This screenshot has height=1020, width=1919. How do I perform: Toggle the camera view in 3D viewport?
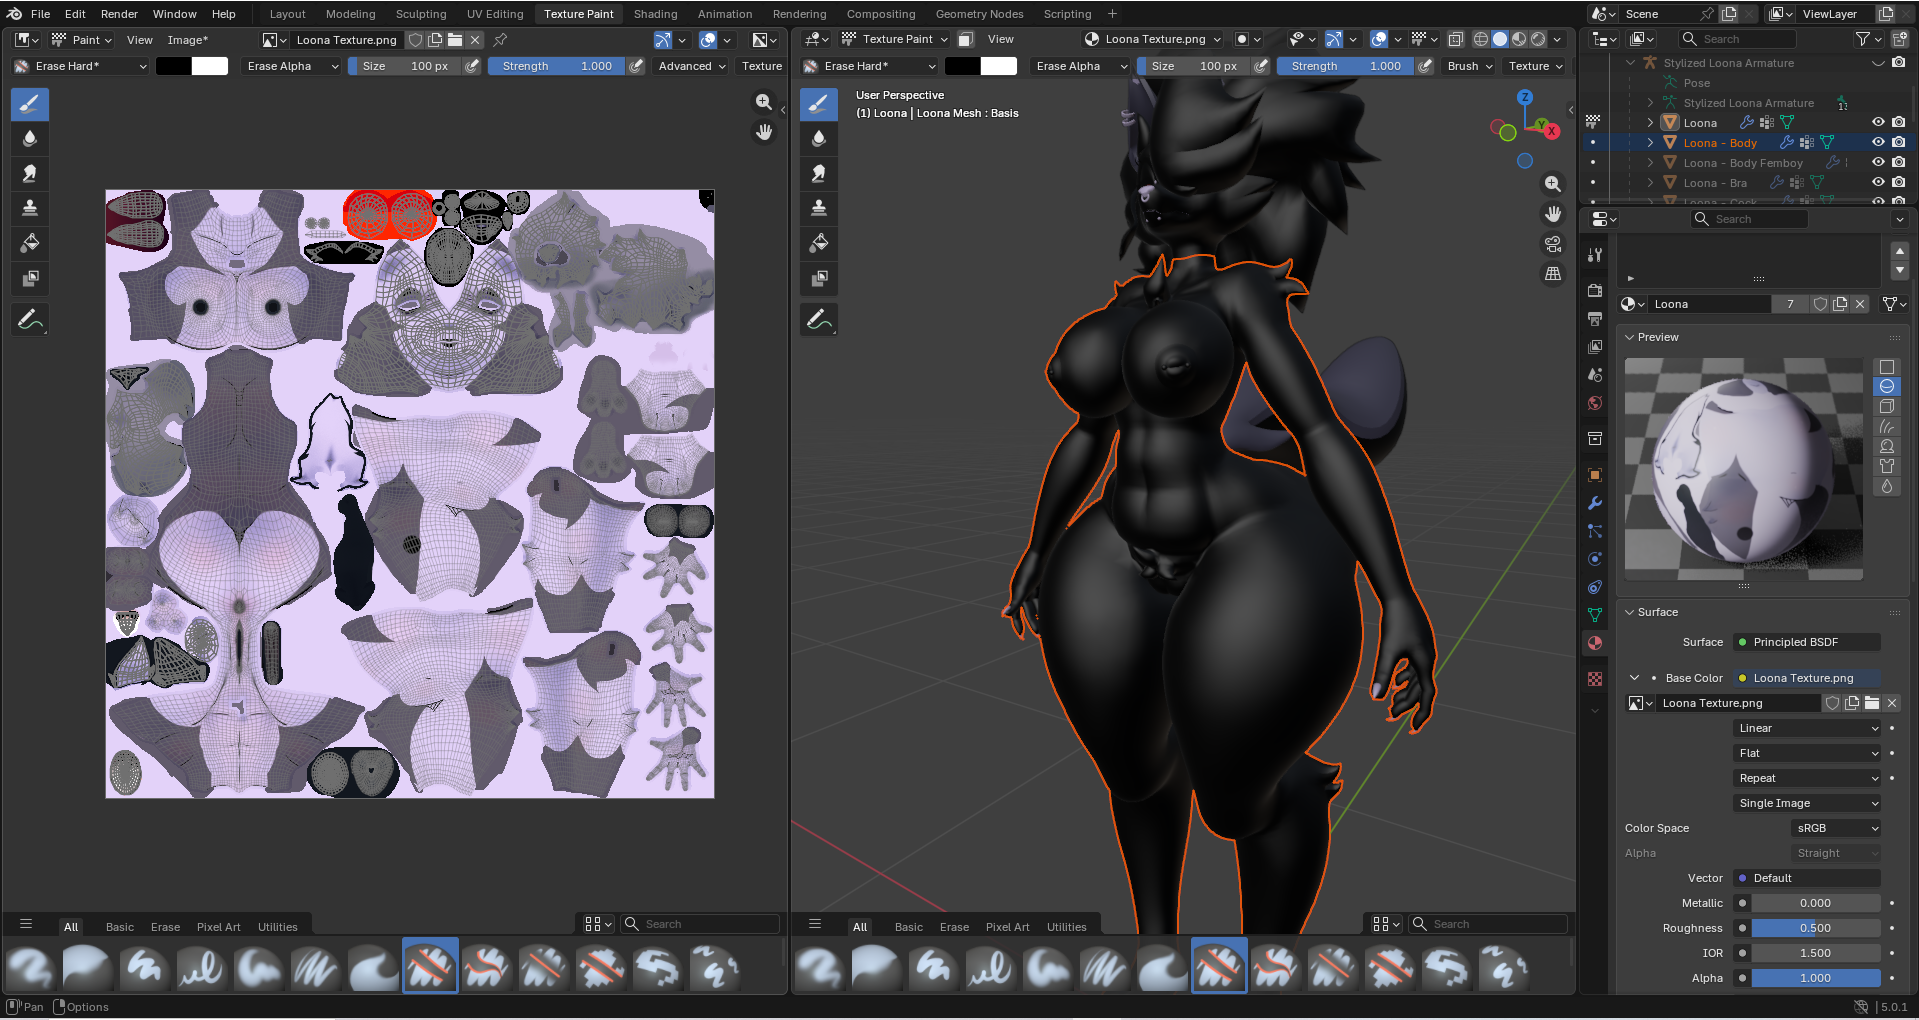point(1553,244)
